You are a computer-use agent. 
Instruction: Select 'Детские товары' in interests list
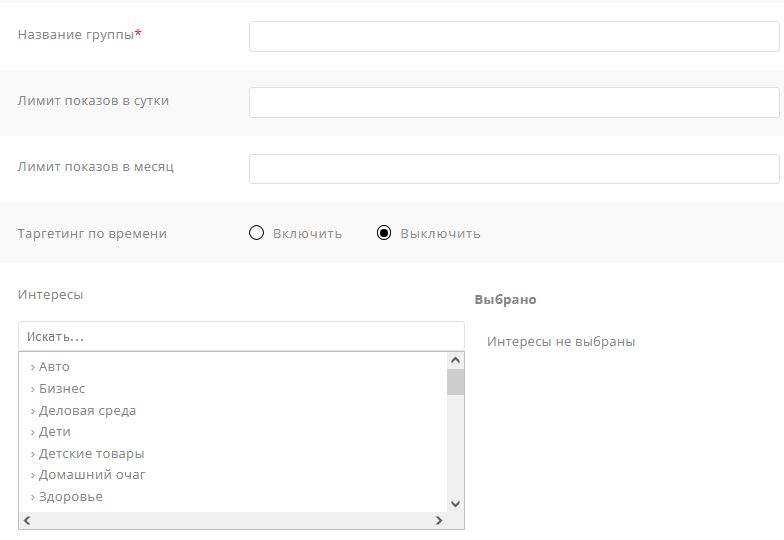90,454
